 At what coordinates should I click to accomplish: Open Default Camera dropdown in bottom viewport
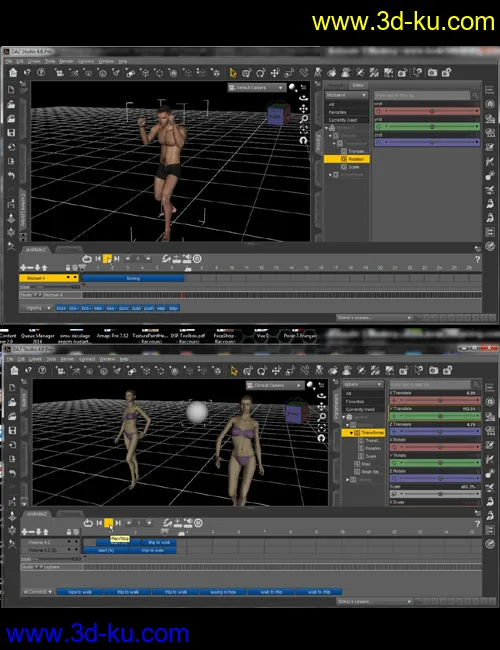pyautogui.click(x=275, y=385)
